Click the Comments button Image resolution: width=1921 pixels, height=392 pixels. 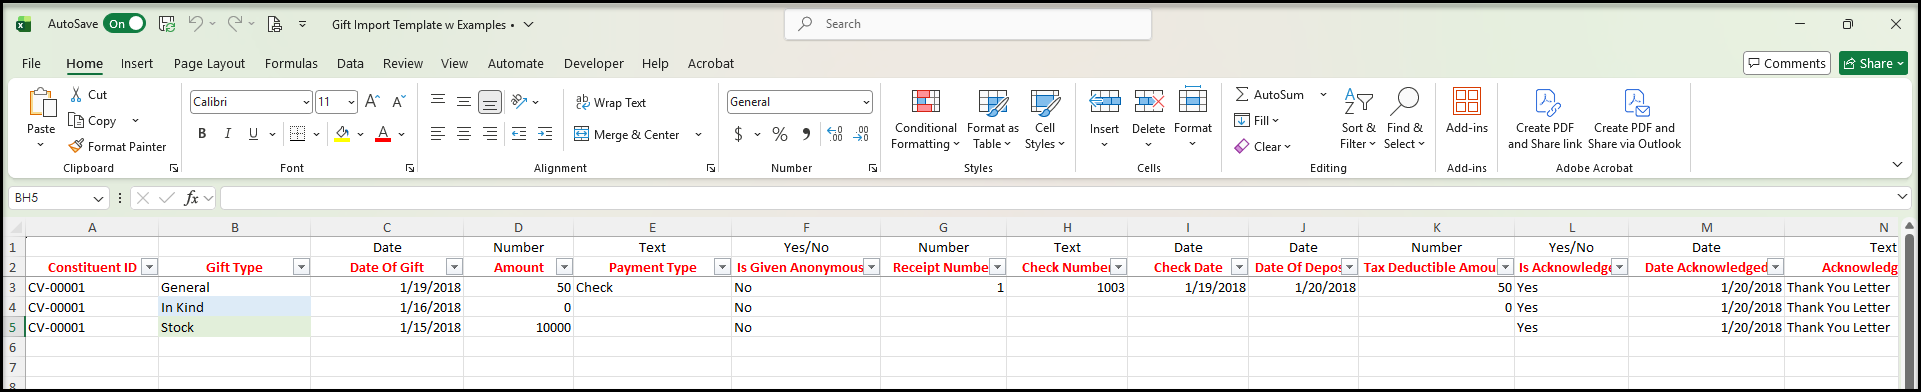[1787, 63]
